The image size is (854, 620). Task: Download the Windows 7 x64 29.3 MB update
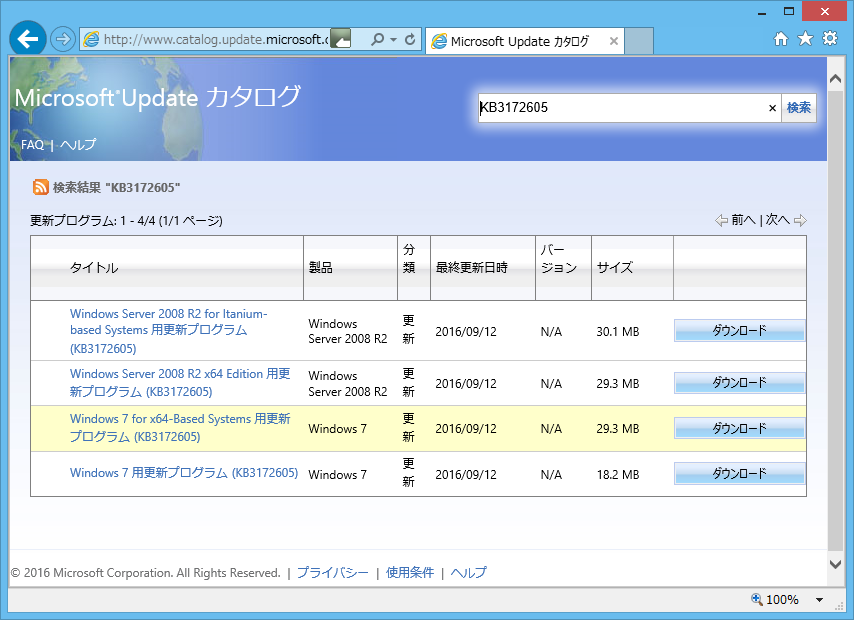click(739, 428)
